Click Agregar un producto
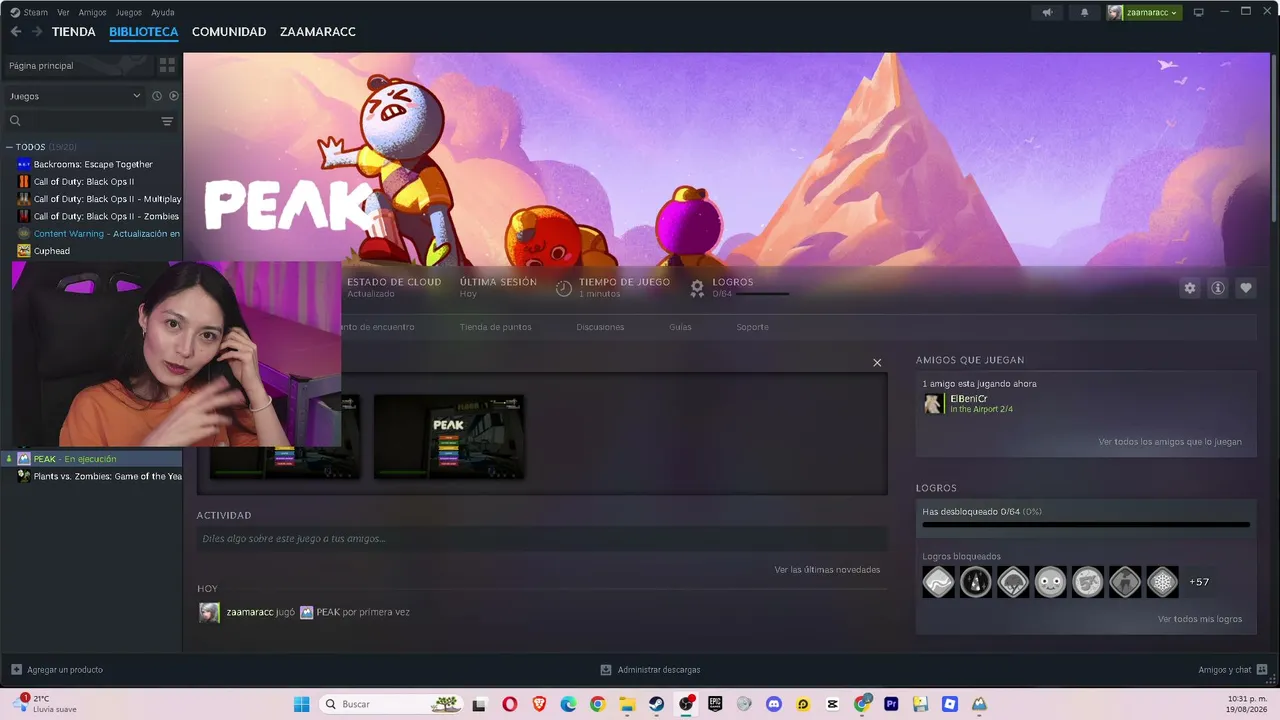 57,670
